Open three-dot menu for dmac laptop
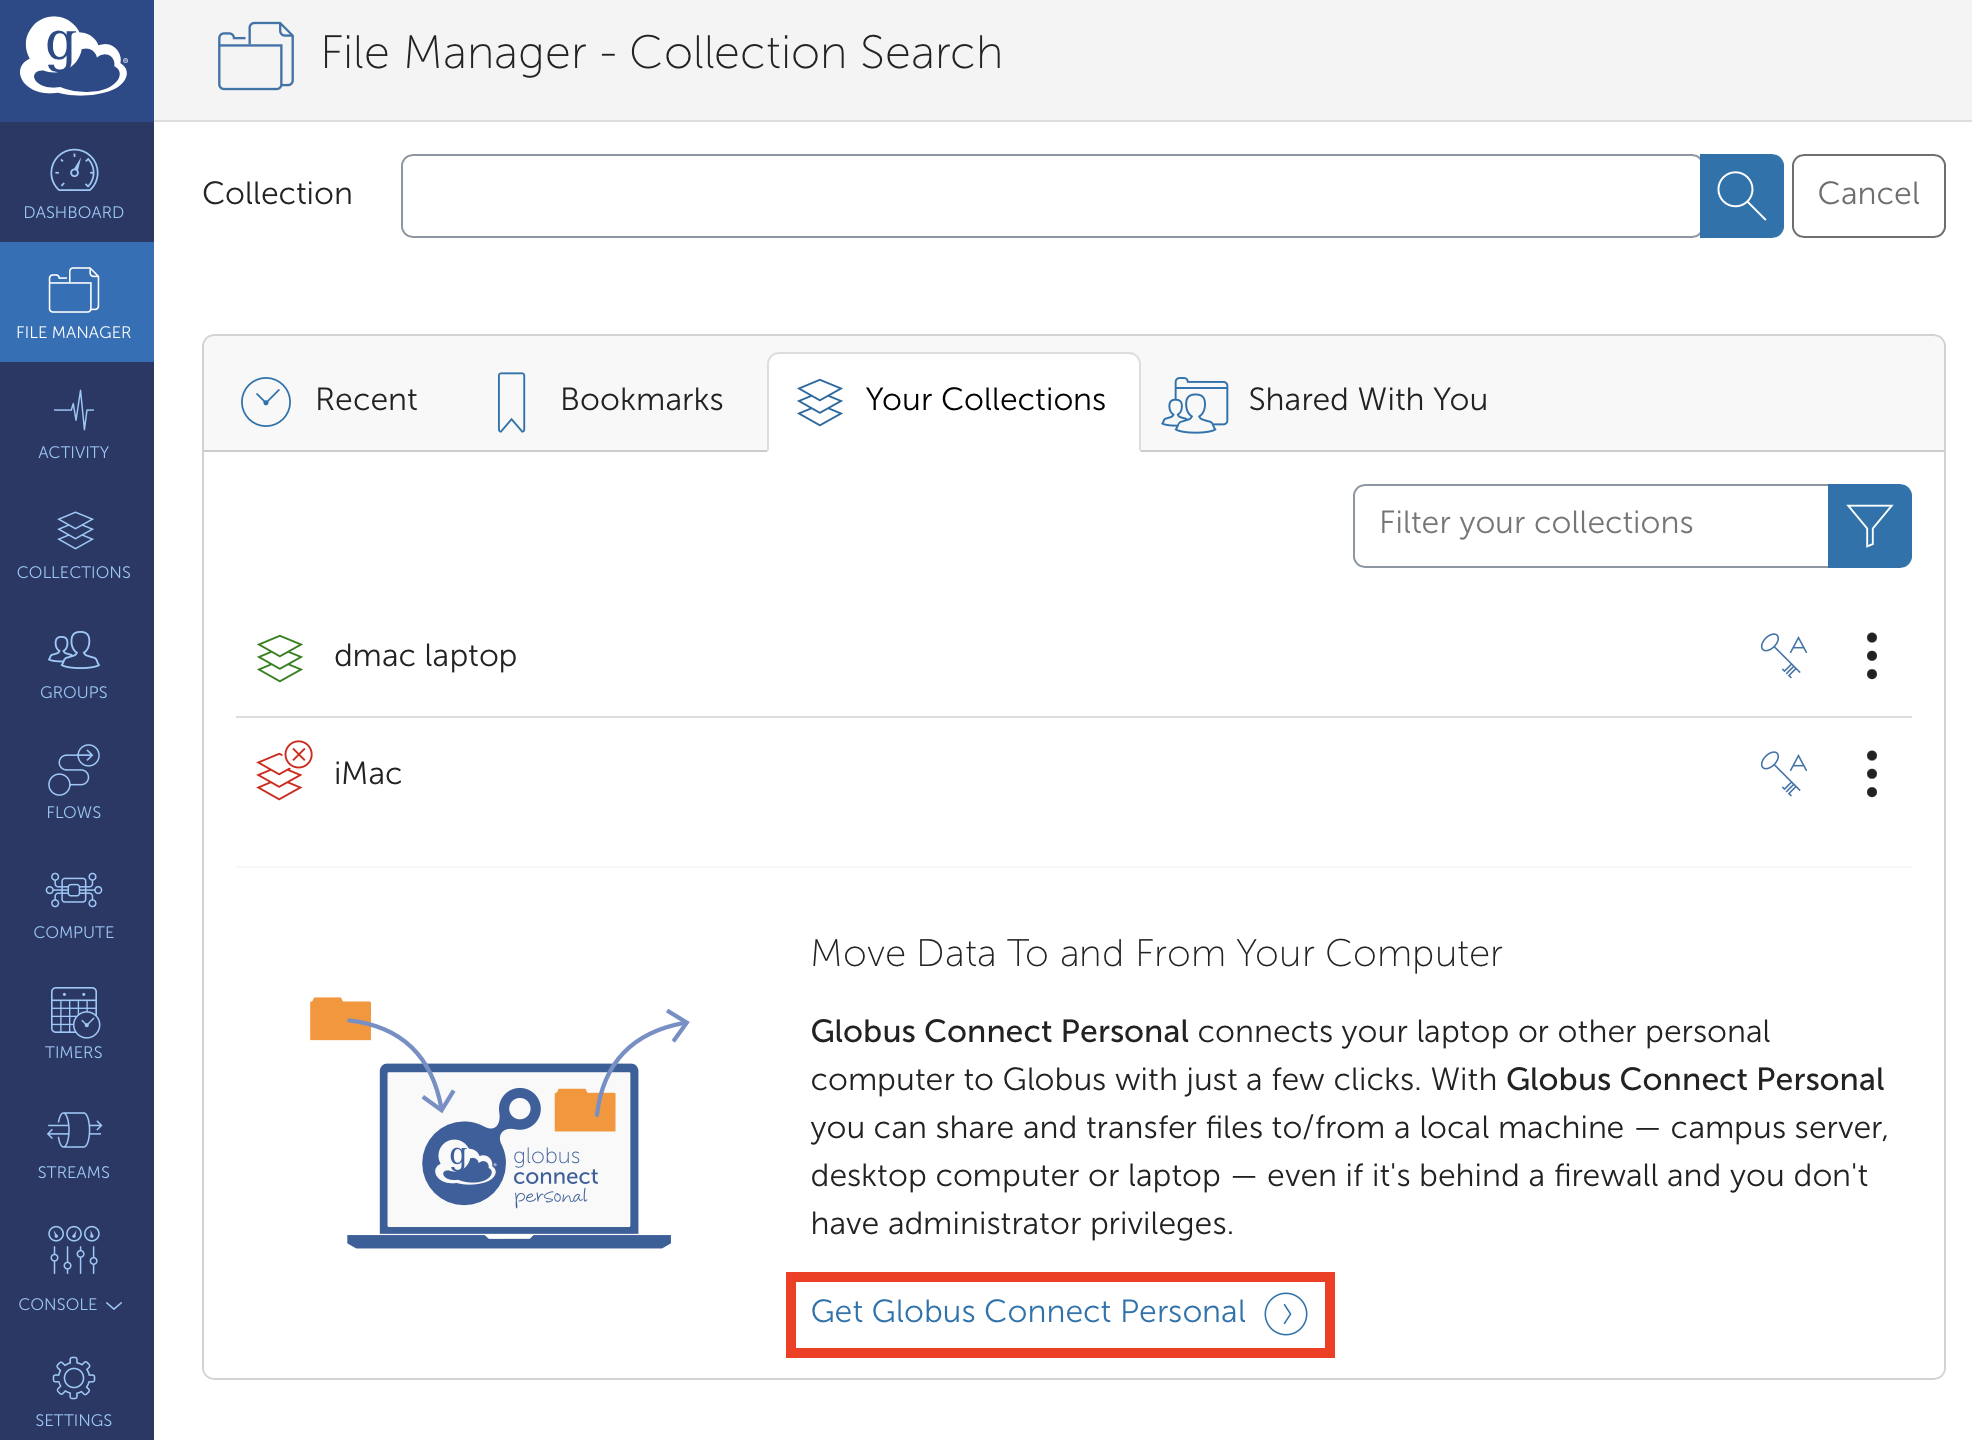The height and width of the screenshot is (1440, 1972). tap(1871, 655)
